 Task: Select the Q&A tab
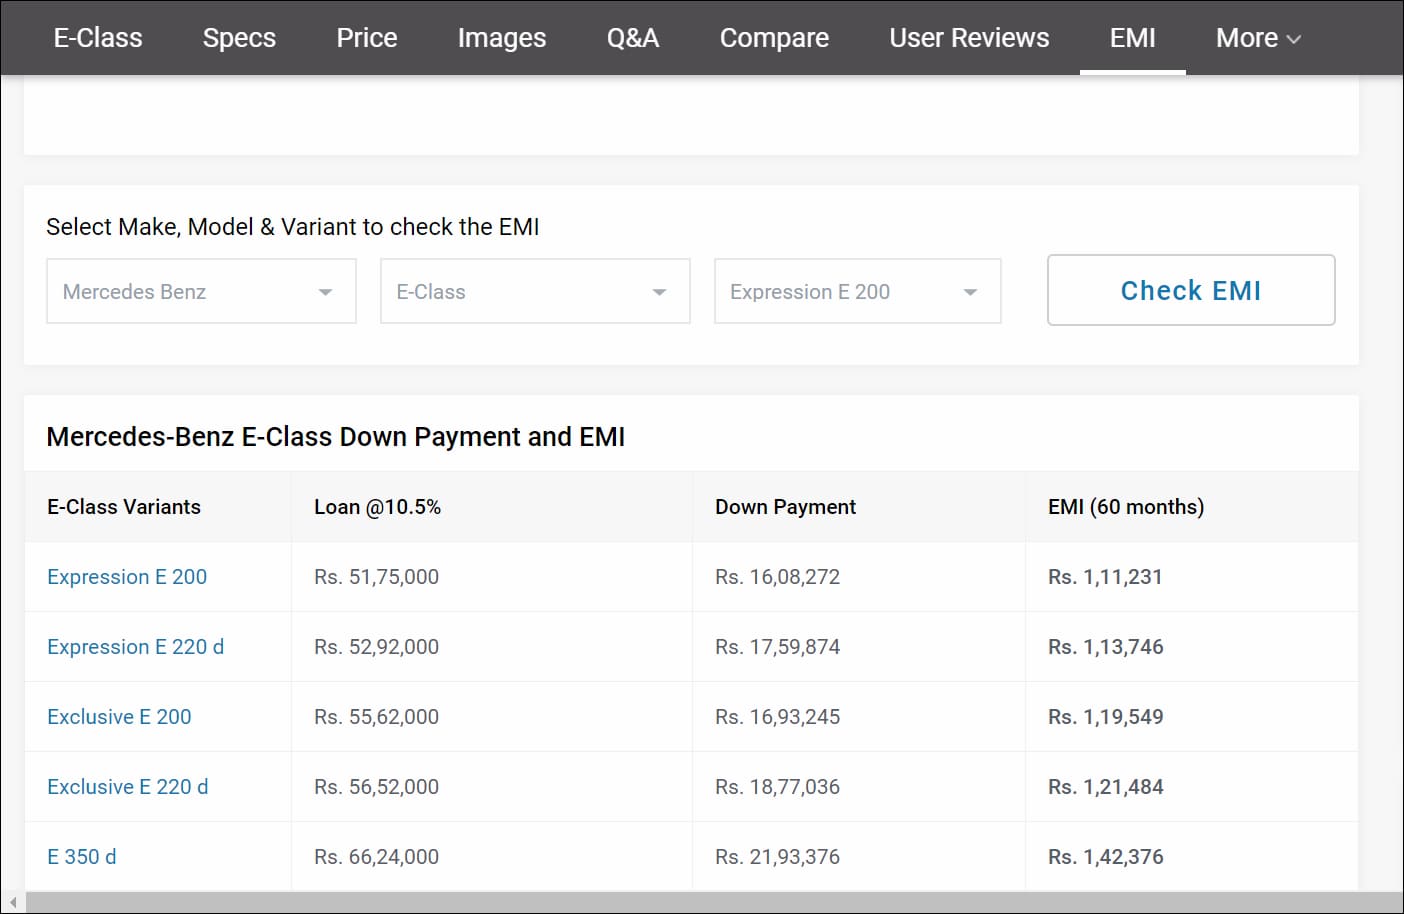[632, 38]
